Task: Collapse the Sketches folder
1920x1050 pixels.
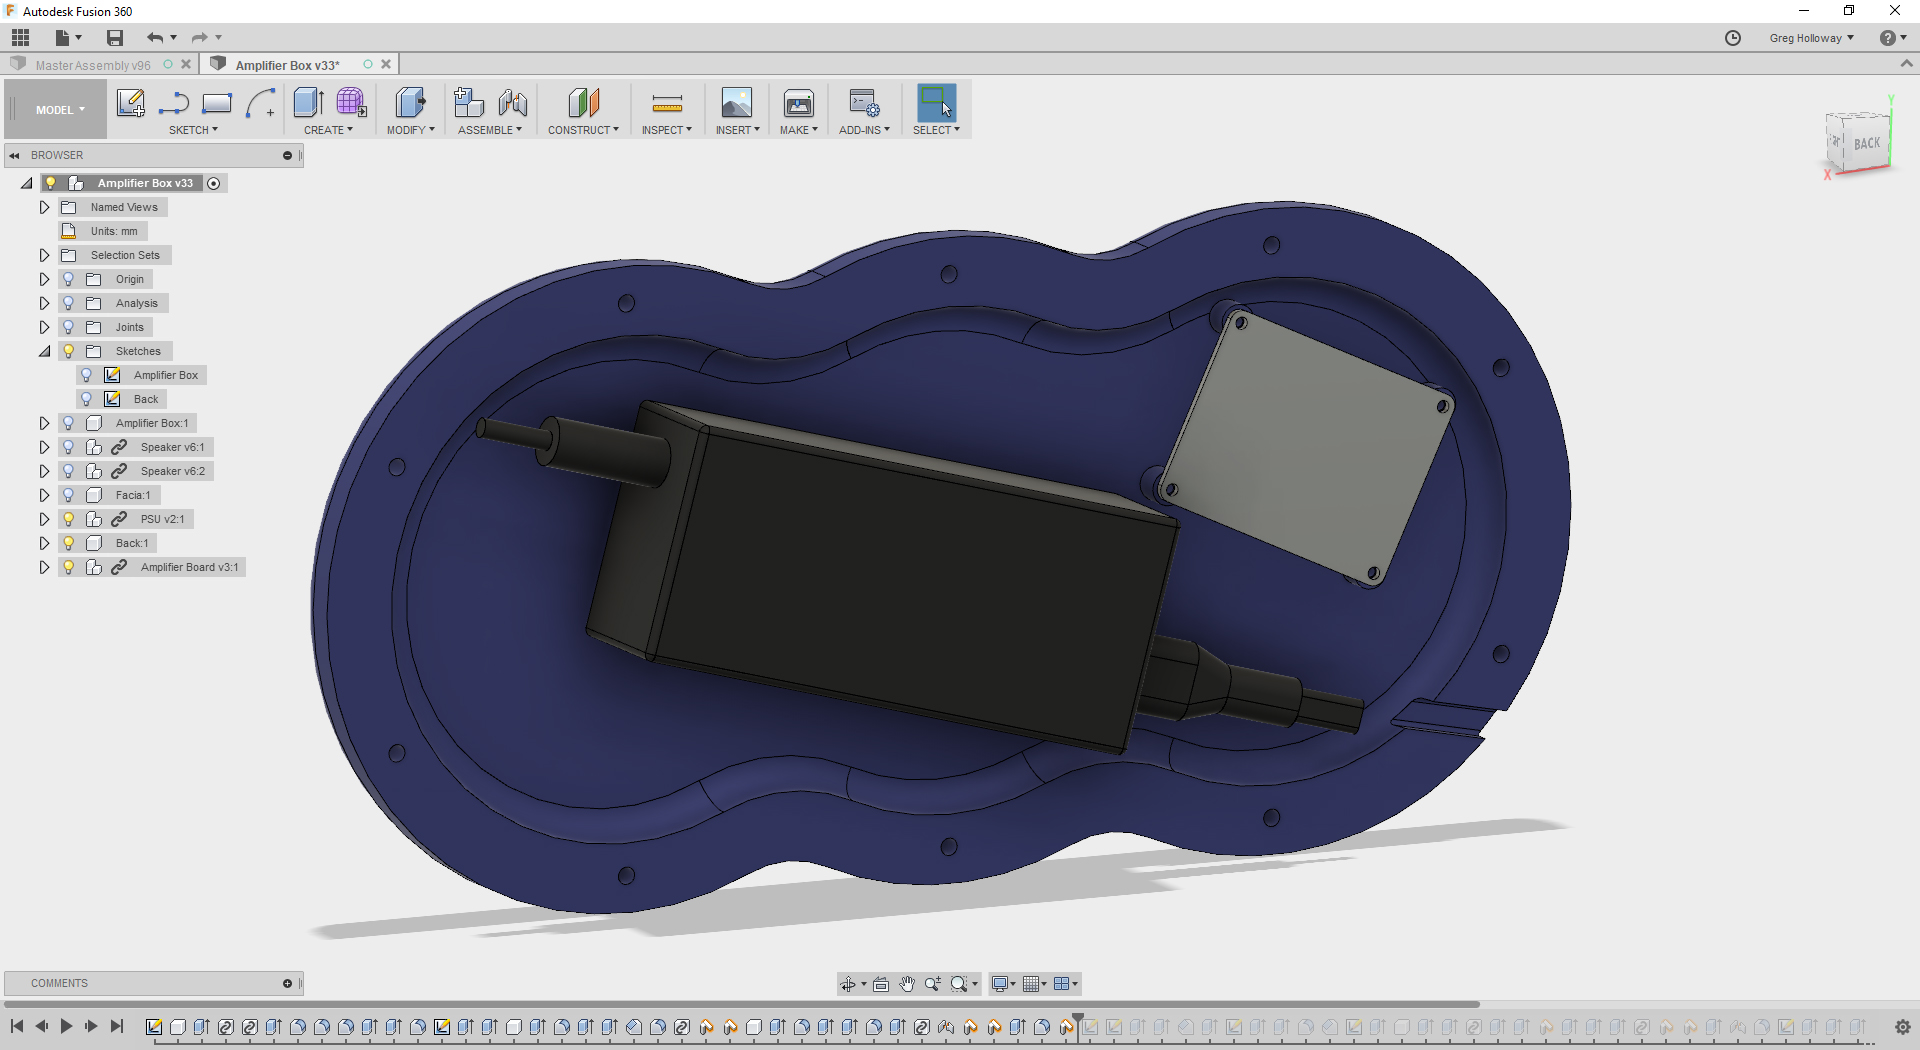Action: [x=44, y=351]
